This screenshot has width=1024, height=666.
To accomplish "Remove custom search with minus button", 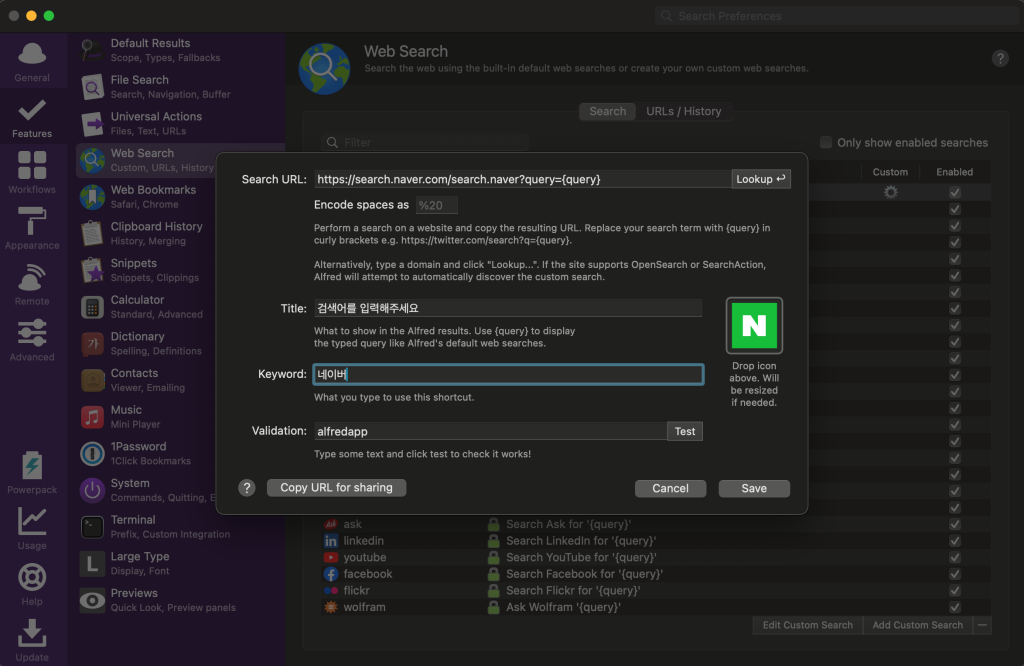I will pyautogui.click(x=982, y=625).
